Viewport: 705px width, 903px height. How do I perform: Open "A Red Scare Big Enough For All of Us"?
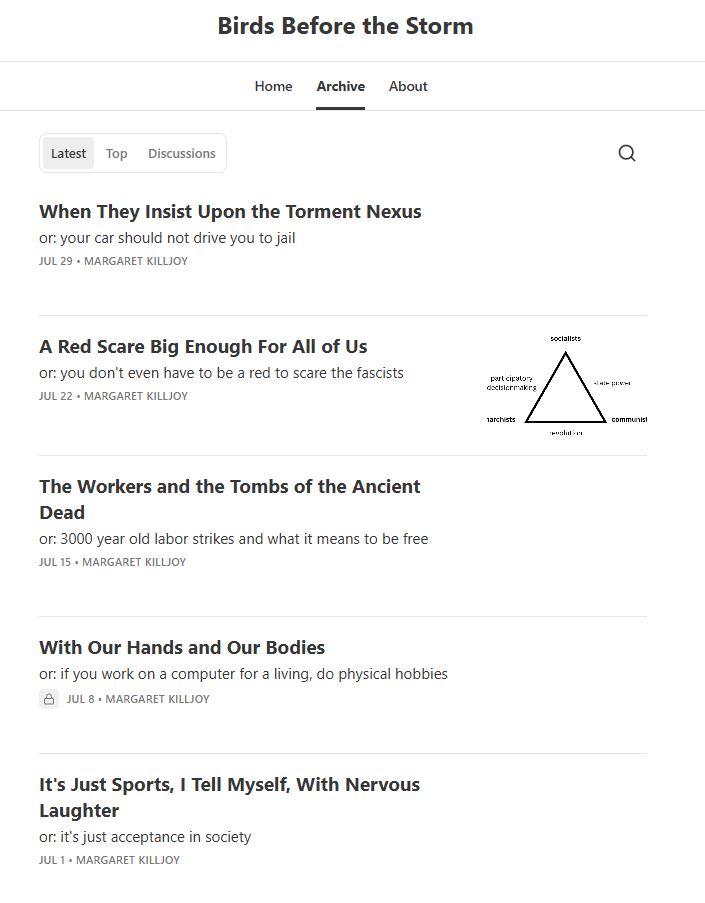coord(203,347)
